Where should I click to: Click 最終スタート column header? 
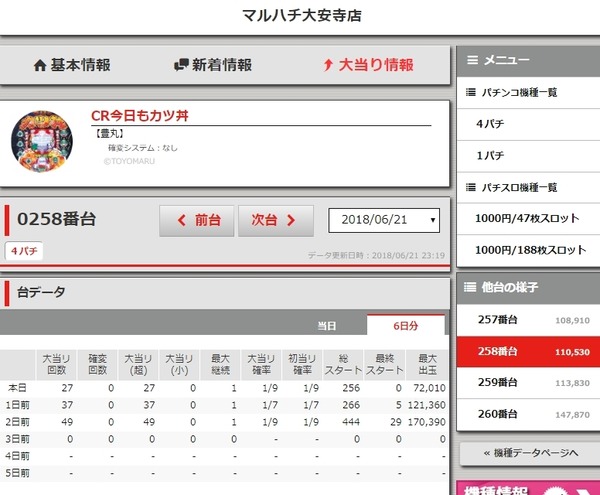(385, 365)
